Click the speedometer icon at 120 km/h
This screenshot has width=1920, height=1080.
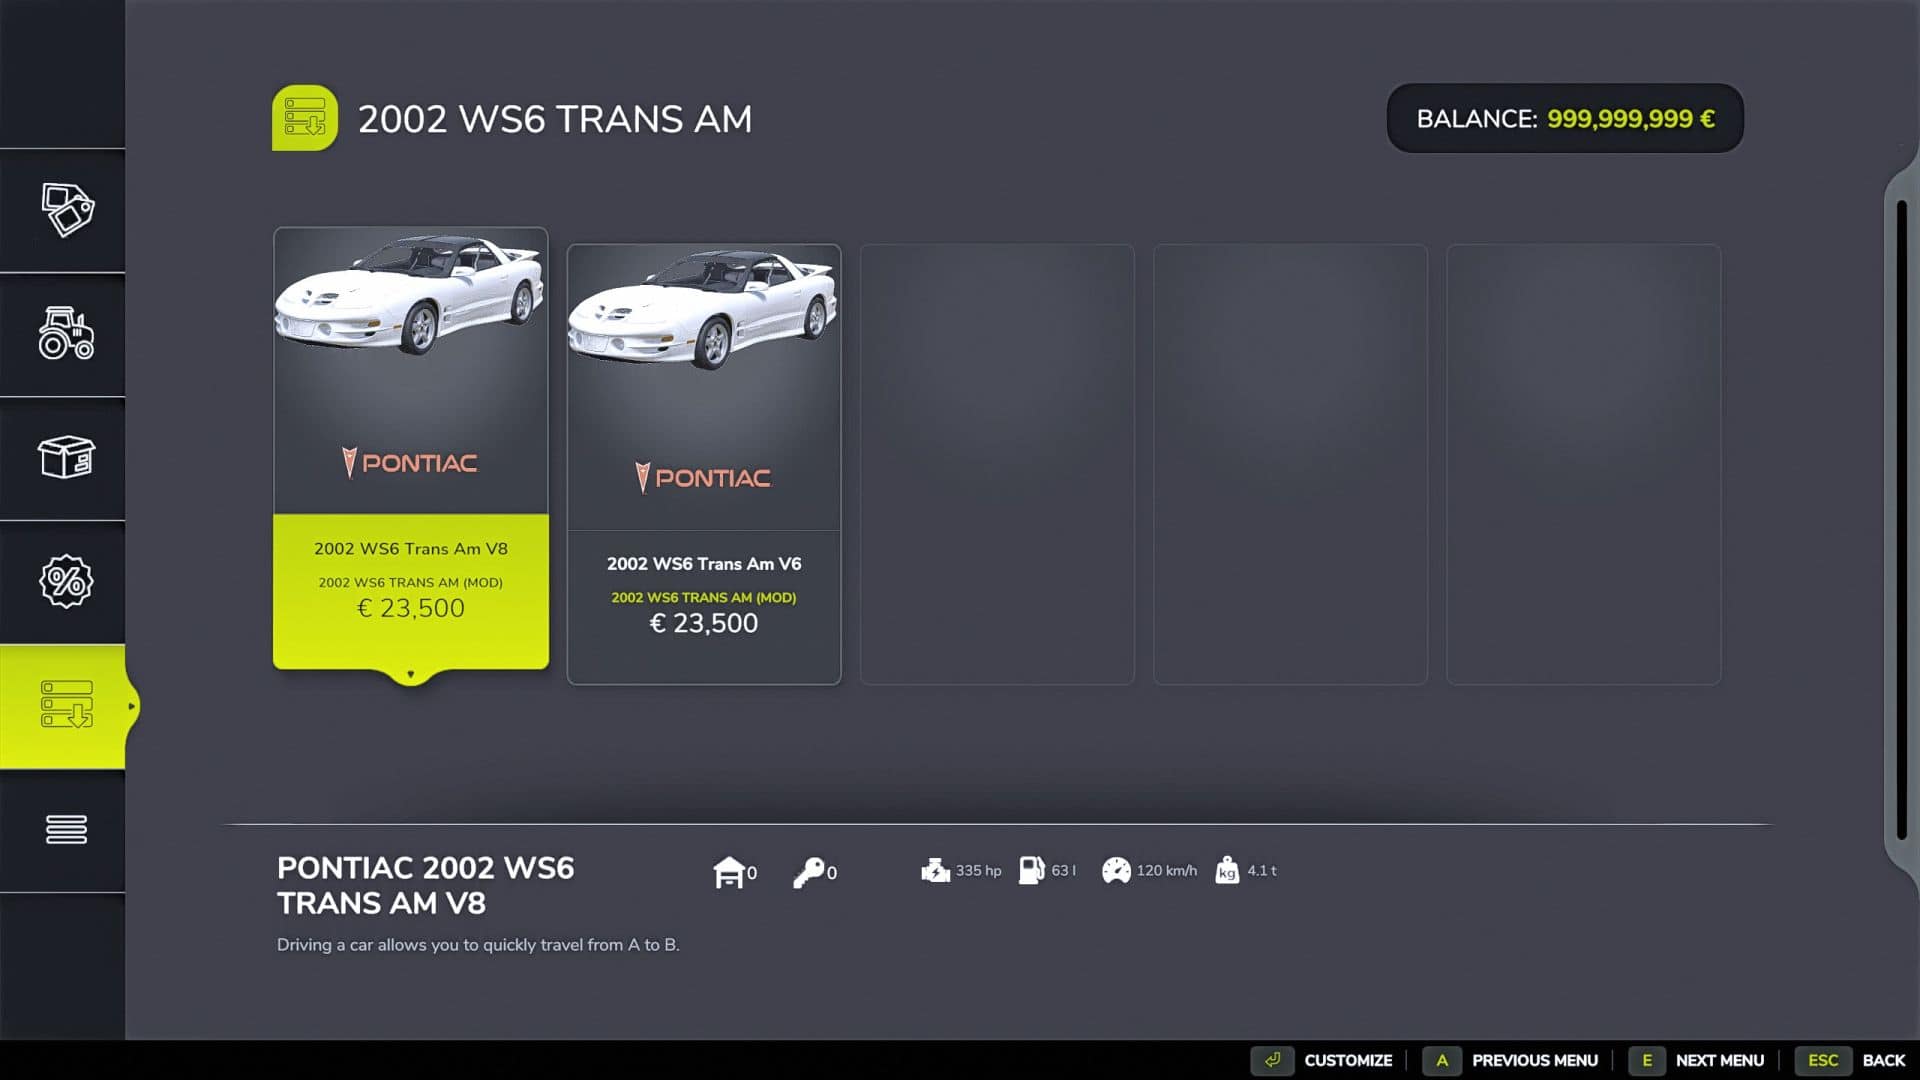coord(1116,871)
